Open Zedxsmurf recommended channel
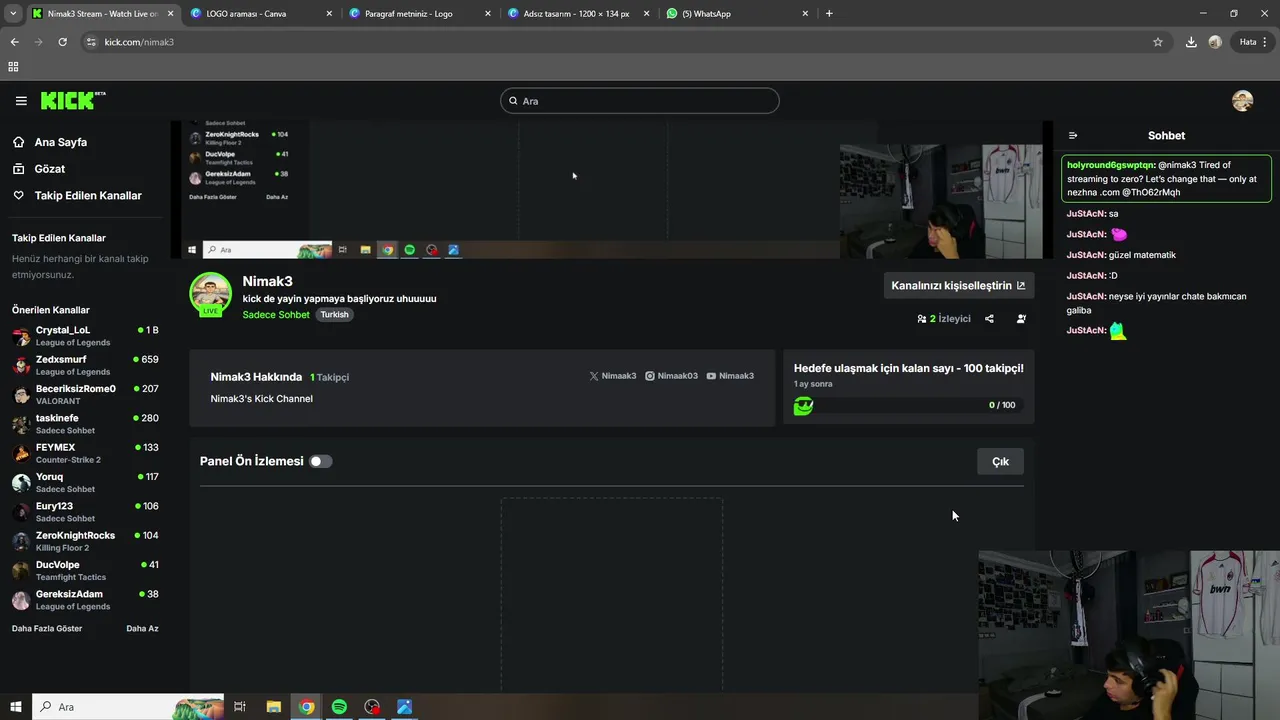 85,365
